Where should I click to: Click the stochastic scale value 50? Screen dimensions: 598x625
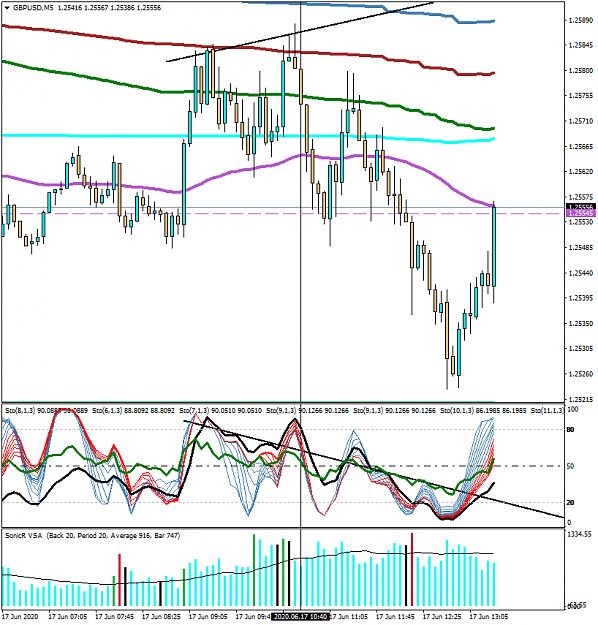point(571,466)
